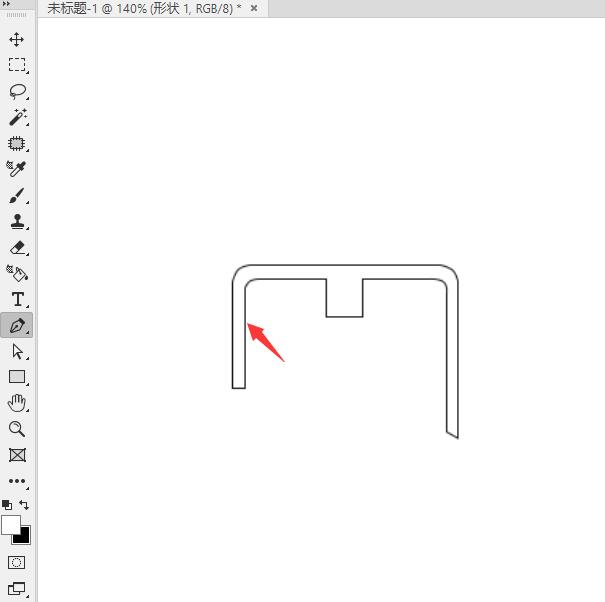This screenshot has height=602, width=605.
Task: Expand the toolbar with double arrows
Action: [x=6, y=3]
